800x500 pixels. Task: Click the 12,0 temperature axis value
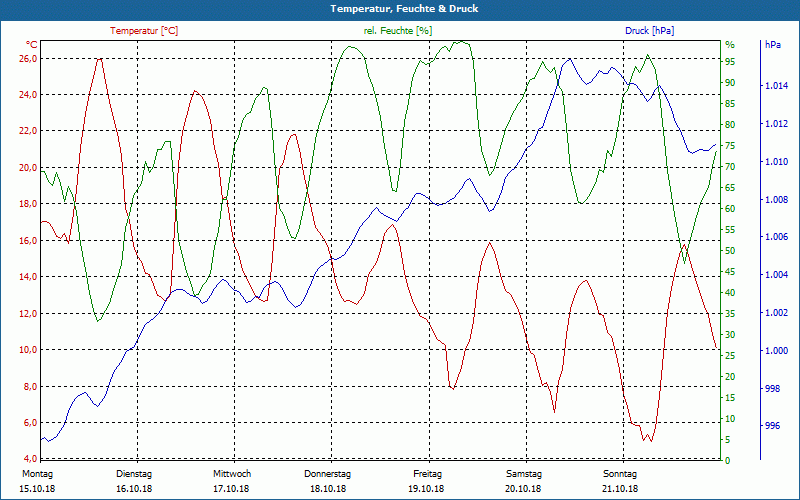[x=28, y=314]
